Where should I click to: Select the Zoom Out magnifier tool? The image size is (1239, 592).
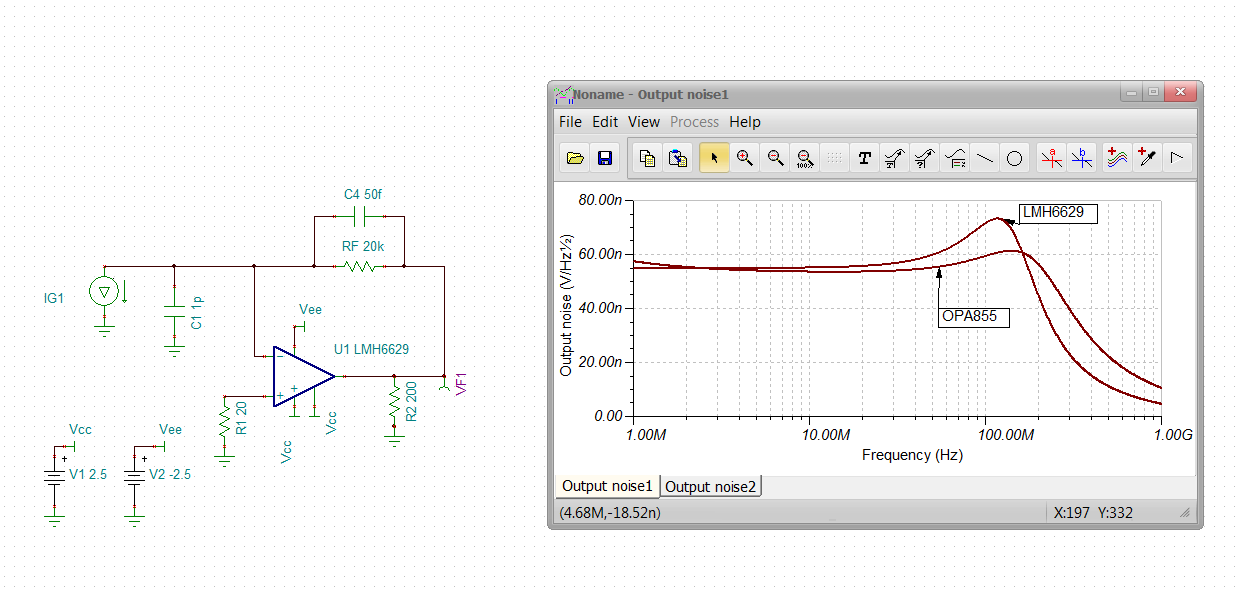click(x=775, y=158)
